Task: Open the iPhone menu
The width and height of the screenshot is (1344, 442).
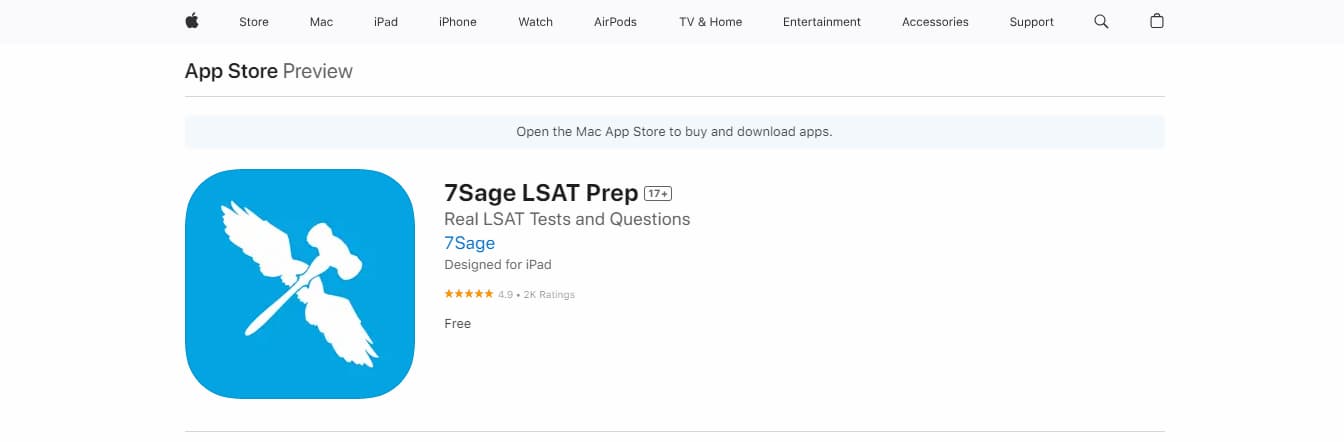Action: click(x=458, y=22)
